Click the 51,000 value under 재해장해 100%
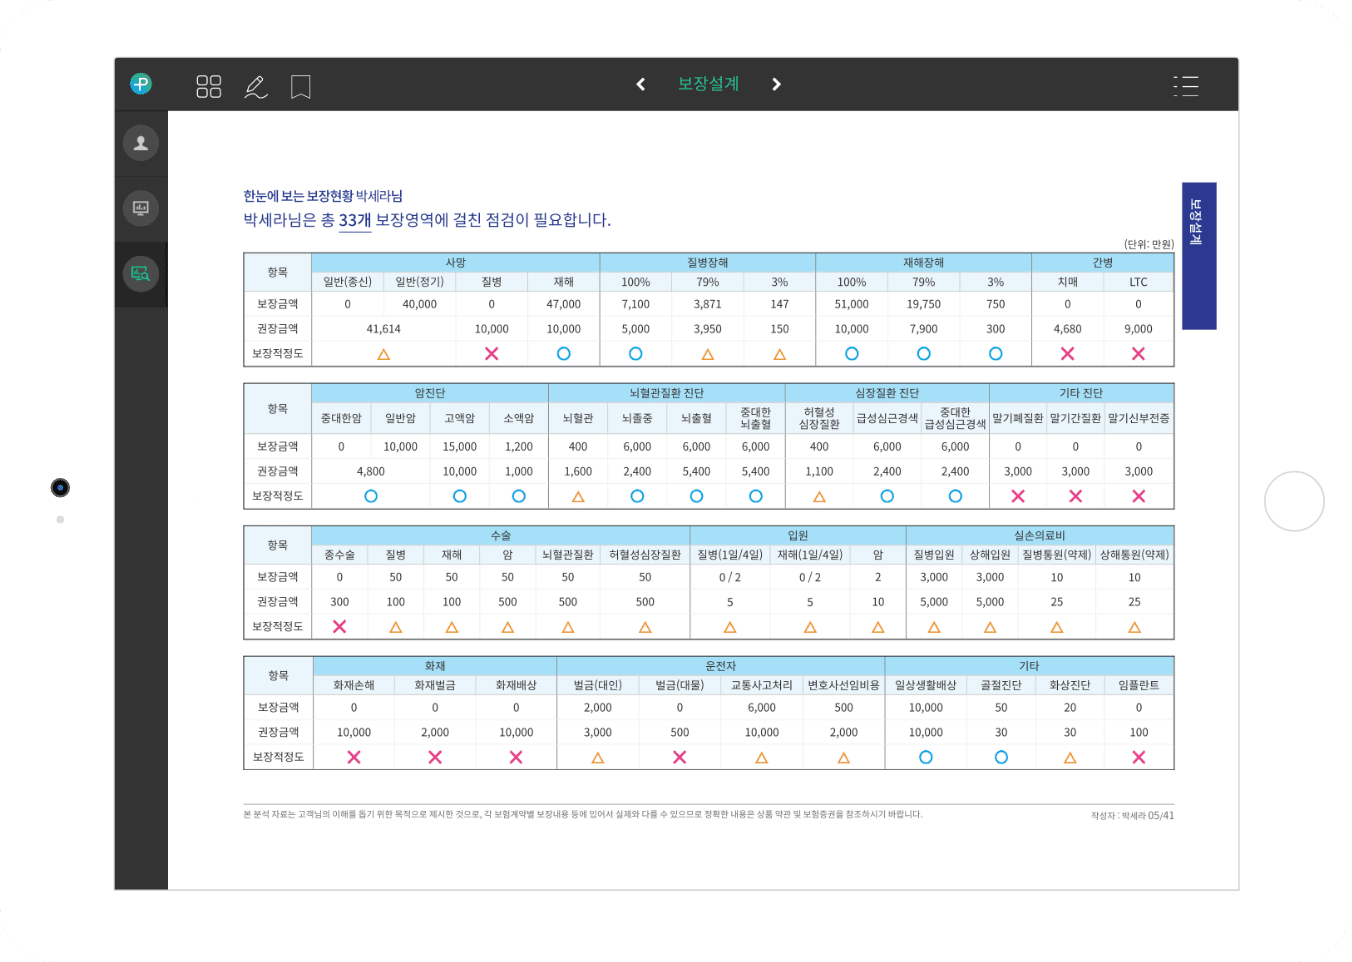The image size is (1352, 962). 851,304
